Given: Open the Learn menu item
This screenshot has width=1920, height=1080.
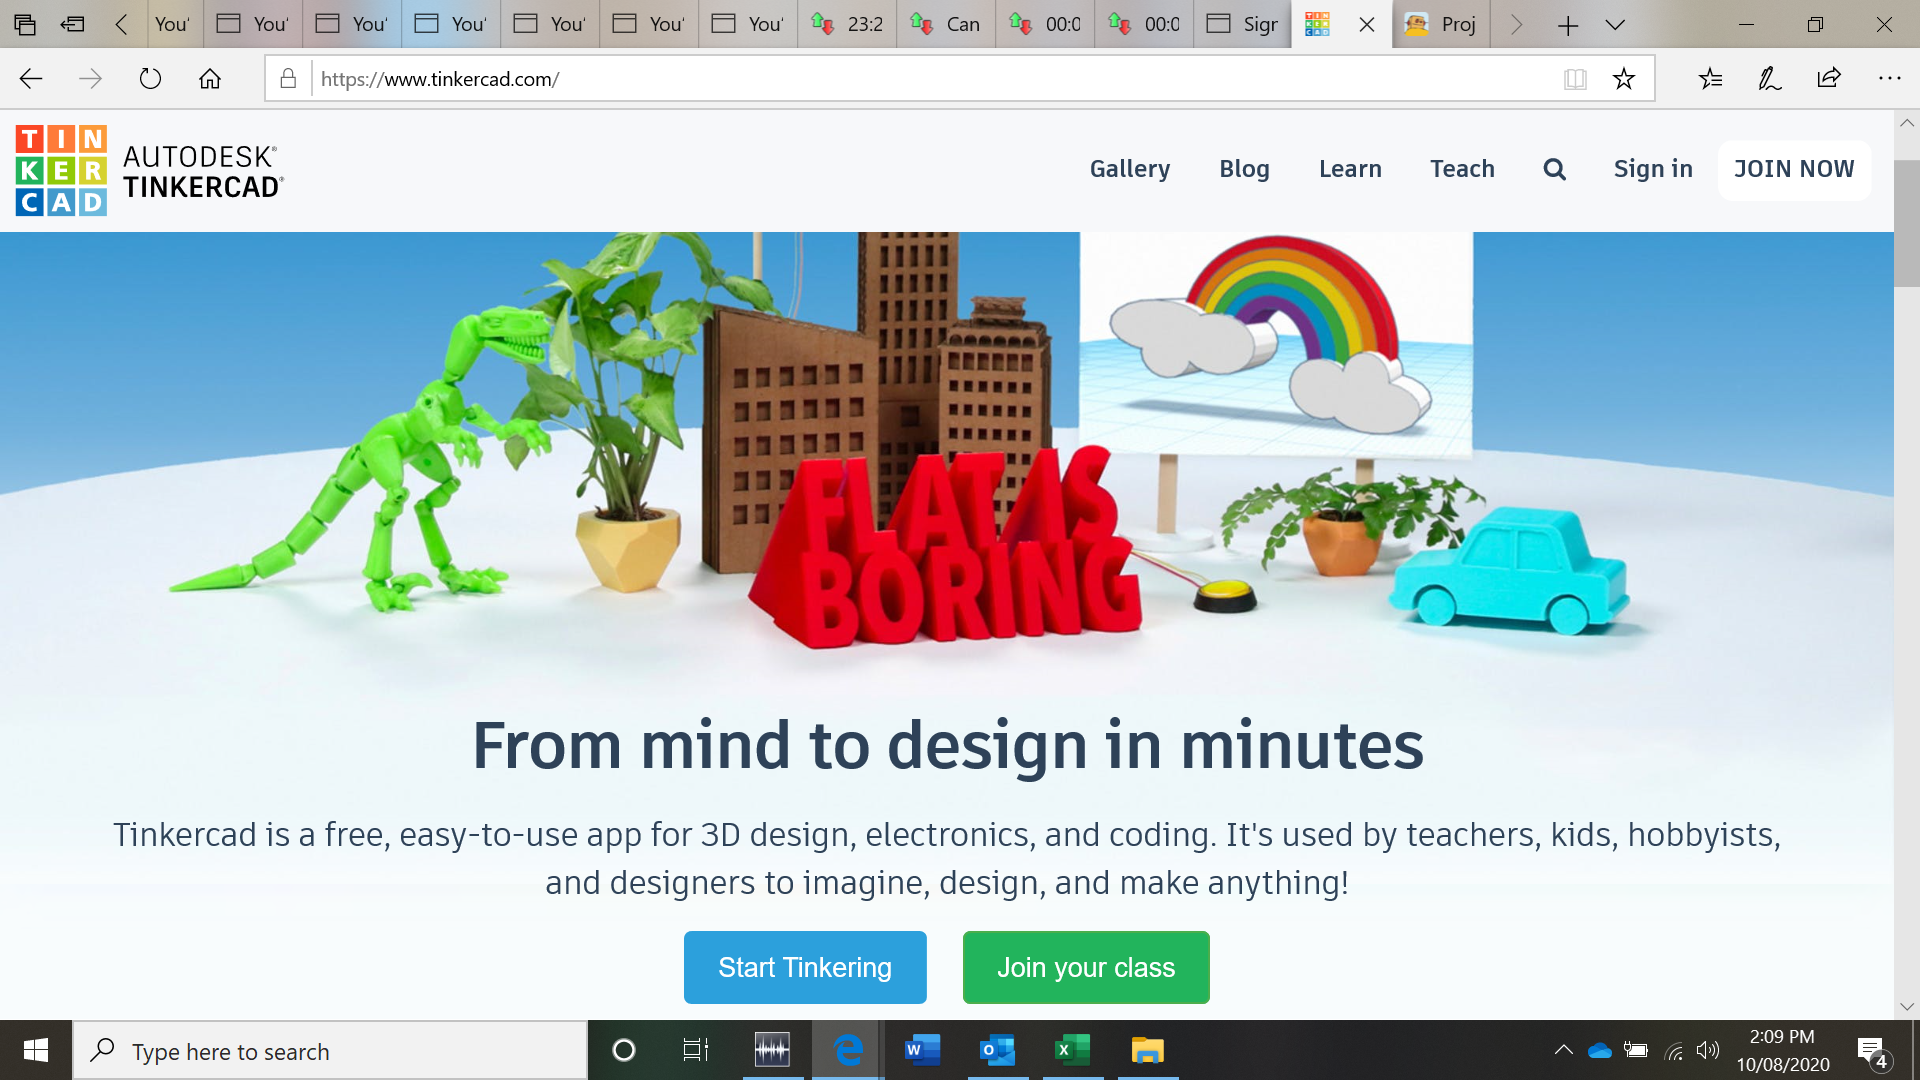Looking at the screenshot, I should 1350,169.
